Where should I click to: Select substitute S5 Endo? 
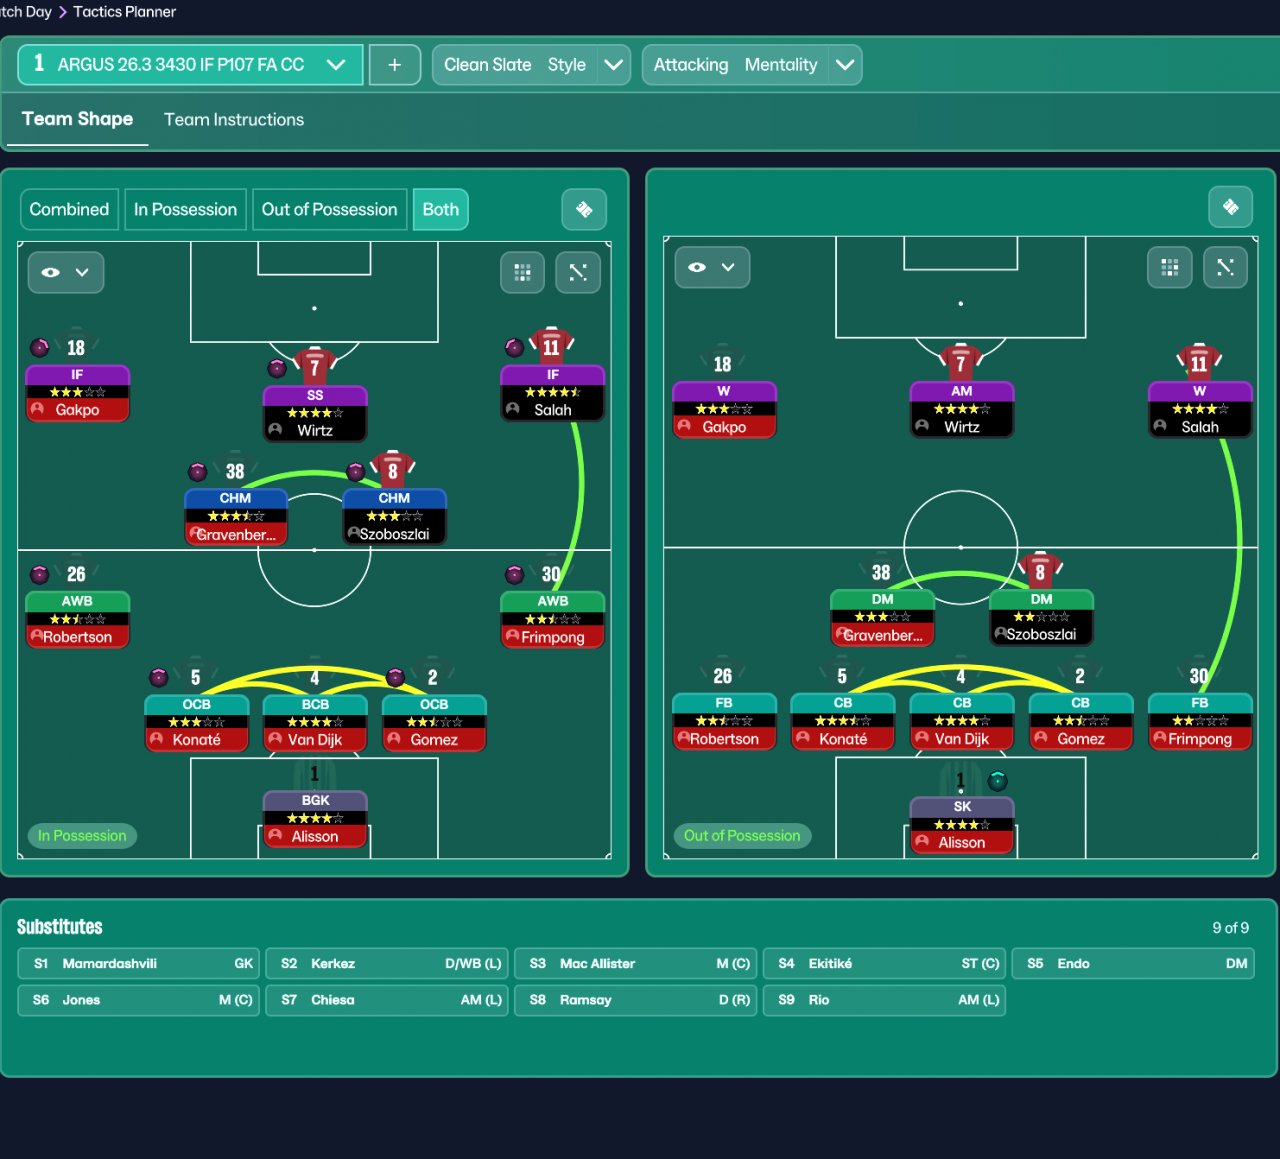[1133, 964]
